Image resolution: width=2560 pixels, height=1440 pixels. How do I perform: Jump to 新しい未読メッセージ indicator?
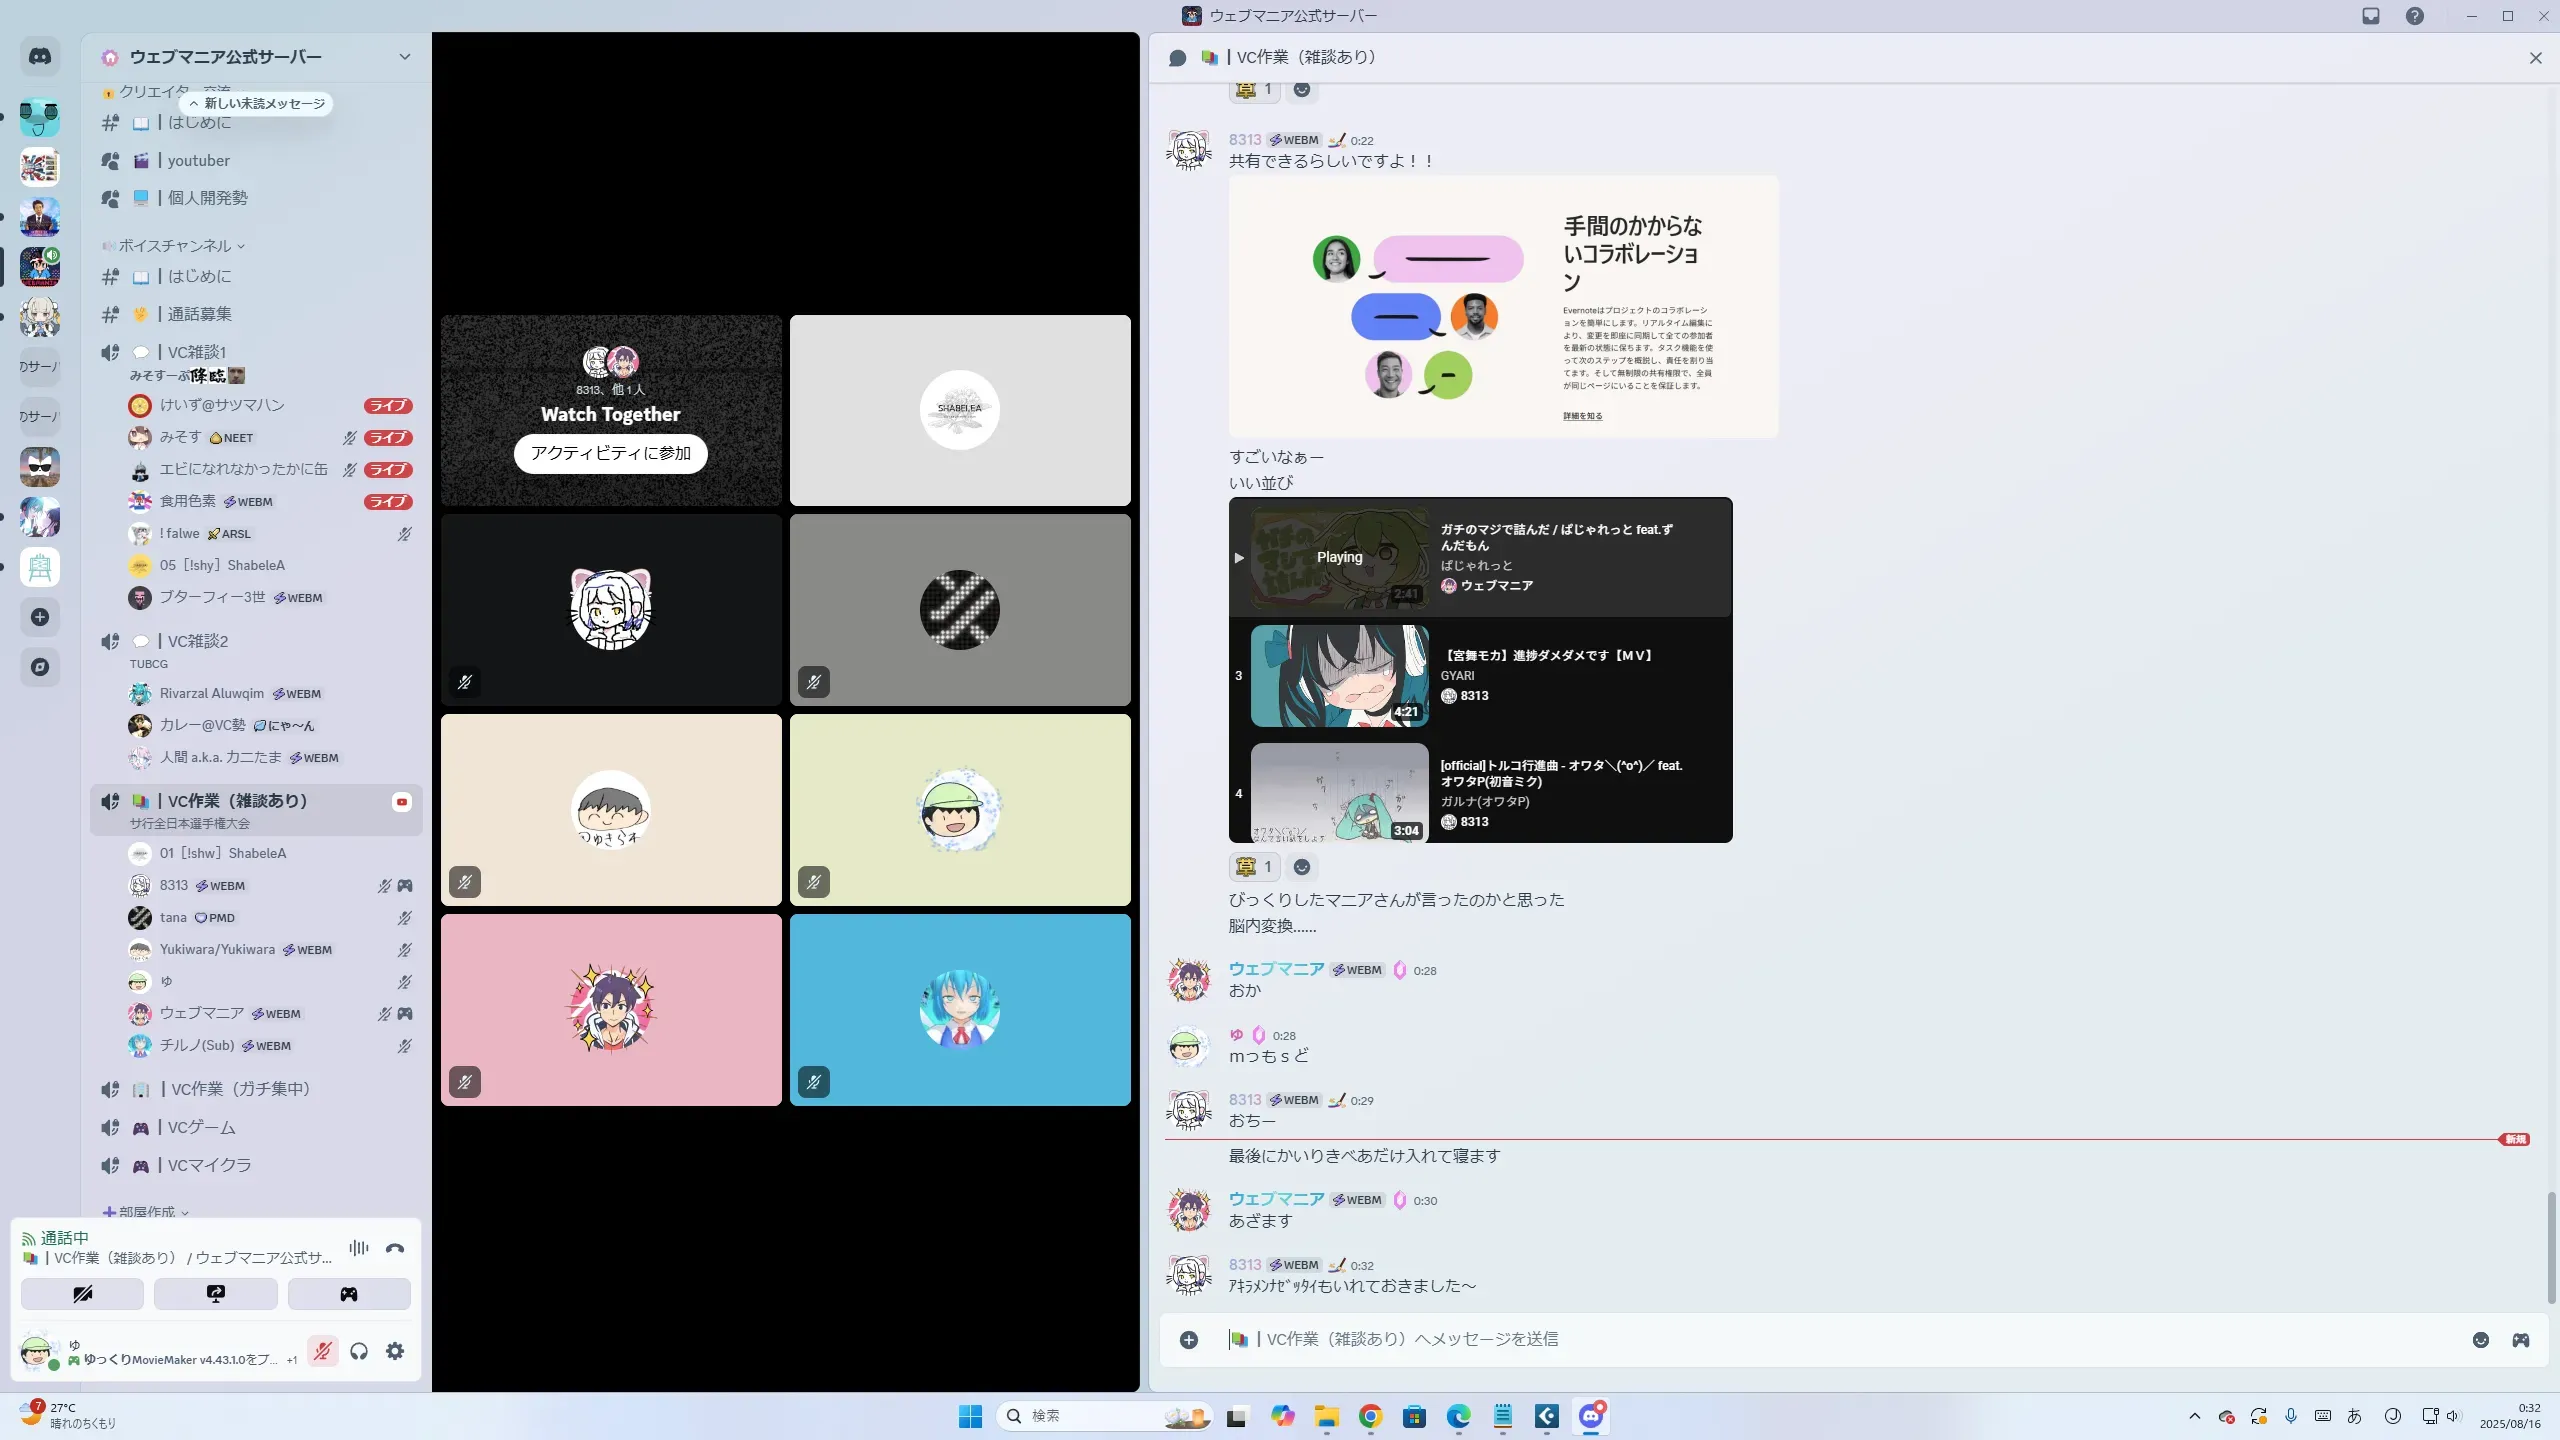[x=258, y=103]
